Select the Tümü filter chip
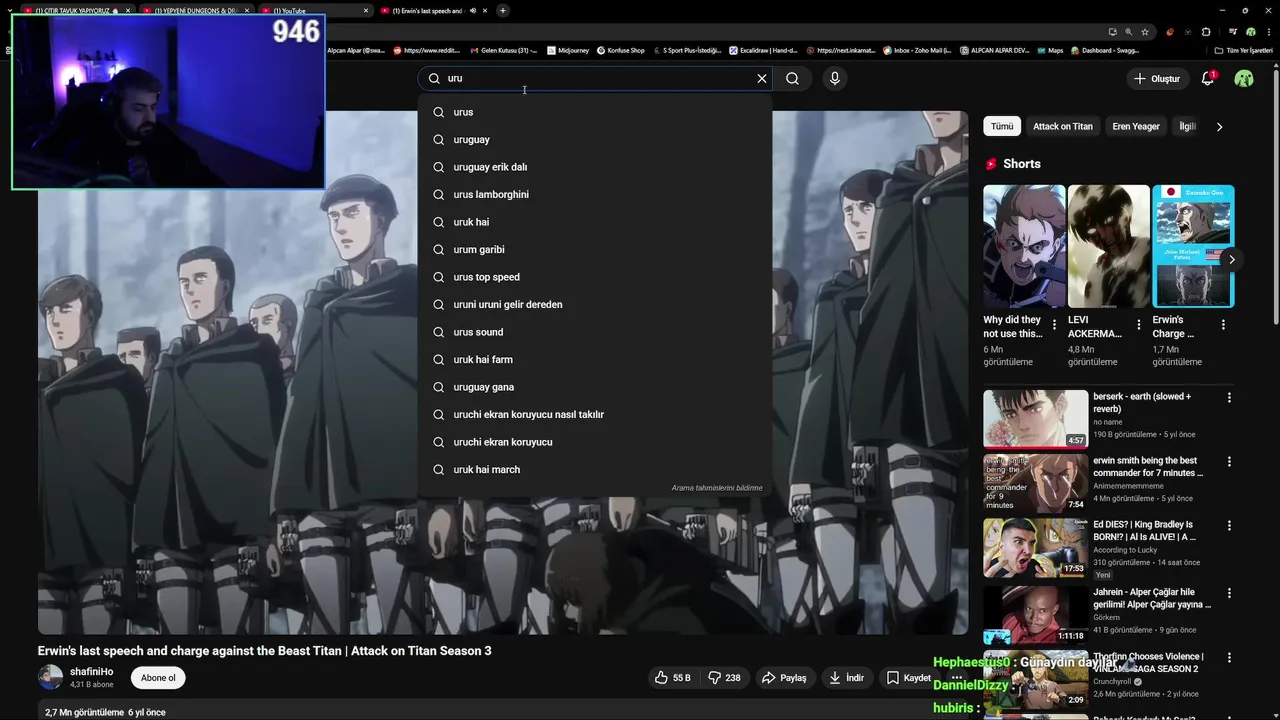Screen dimensions: 1280x720 (1002, 126)
